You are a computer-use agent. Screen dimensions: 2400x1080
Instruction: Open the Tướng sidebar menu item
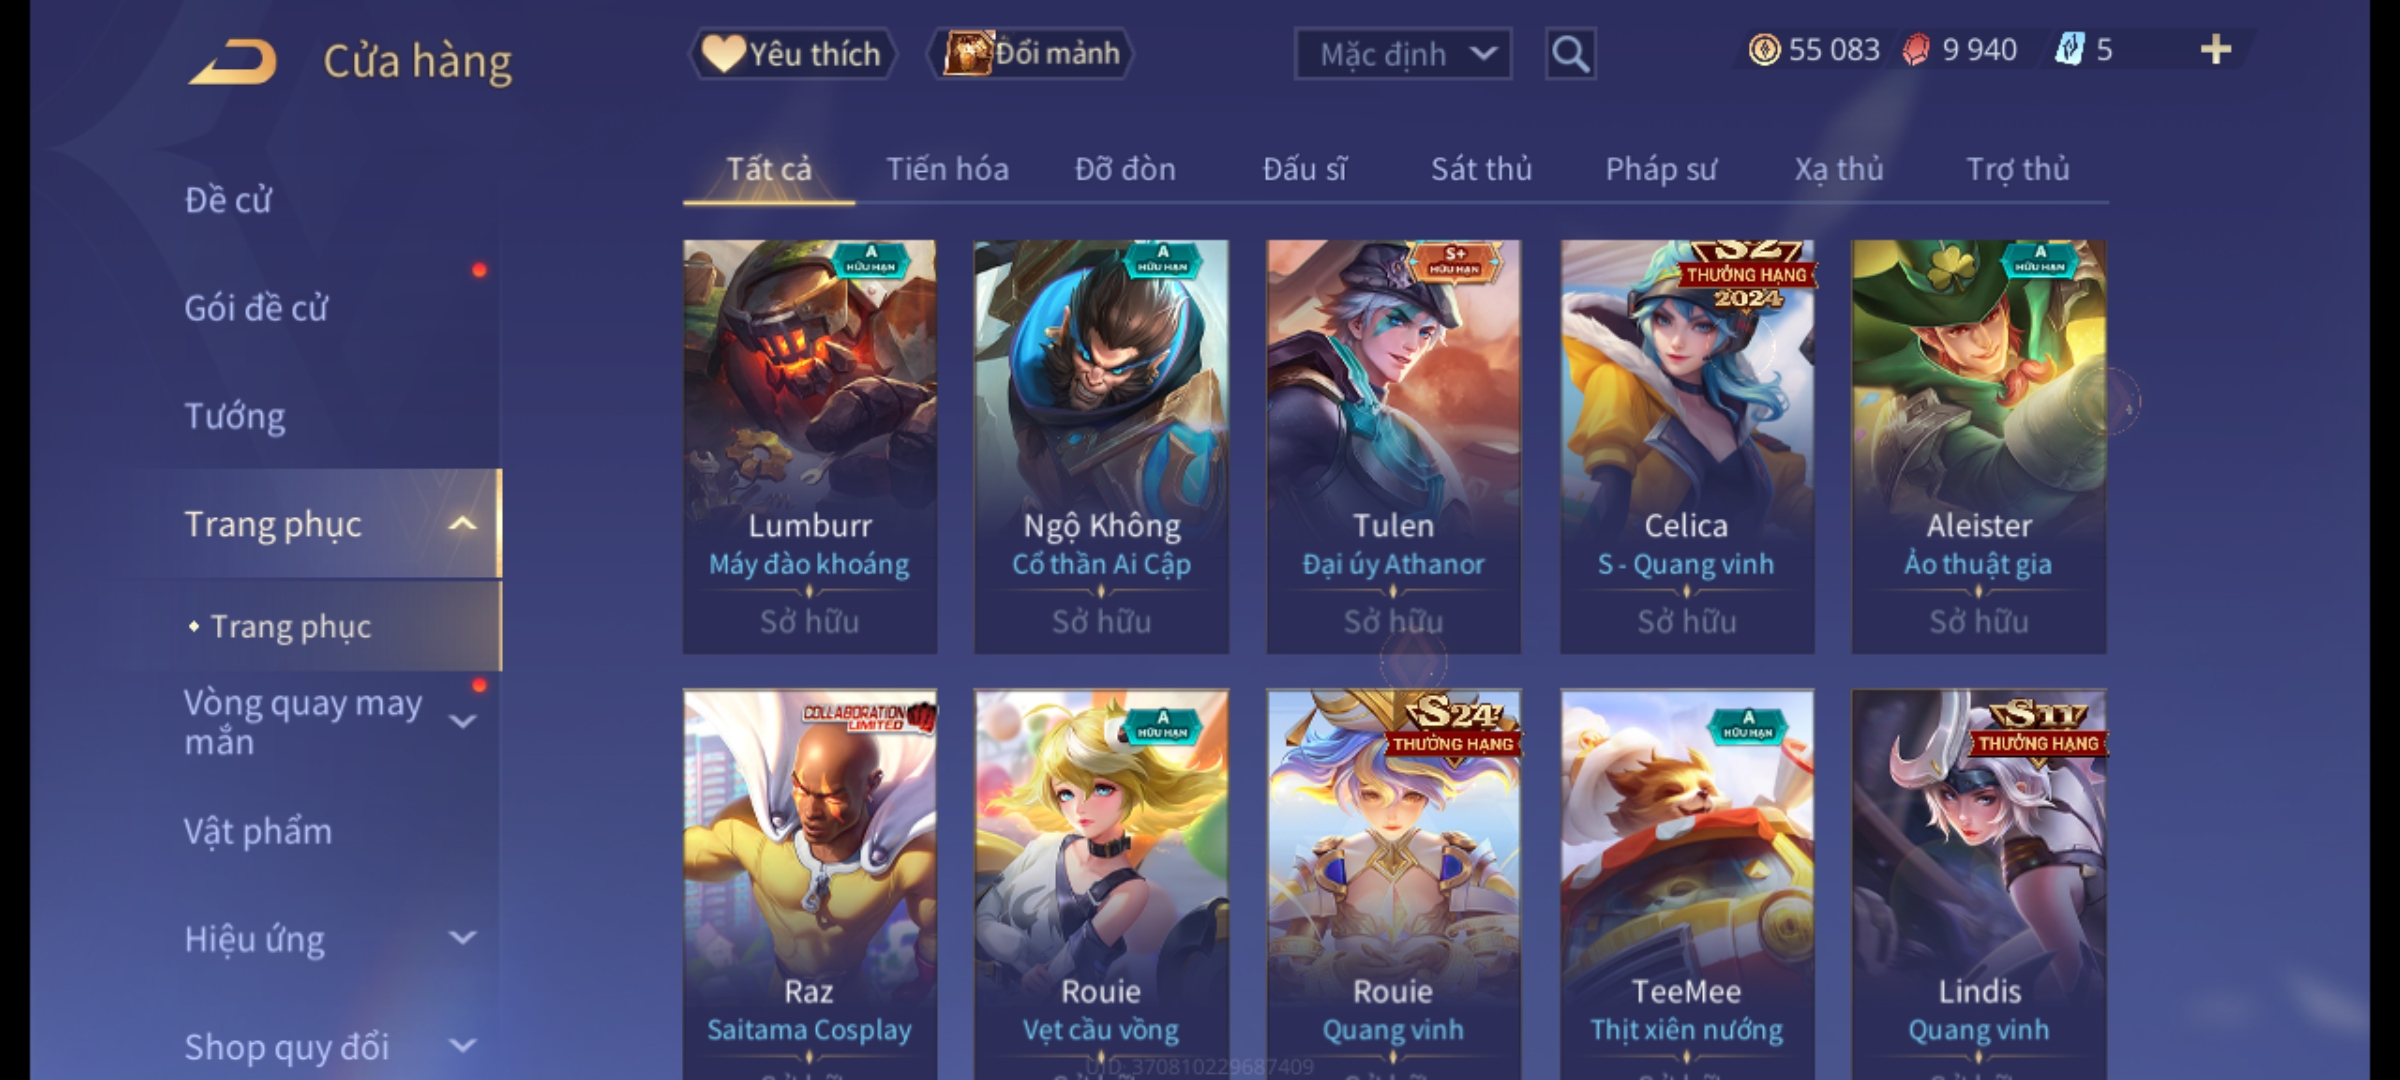point(234,416)
